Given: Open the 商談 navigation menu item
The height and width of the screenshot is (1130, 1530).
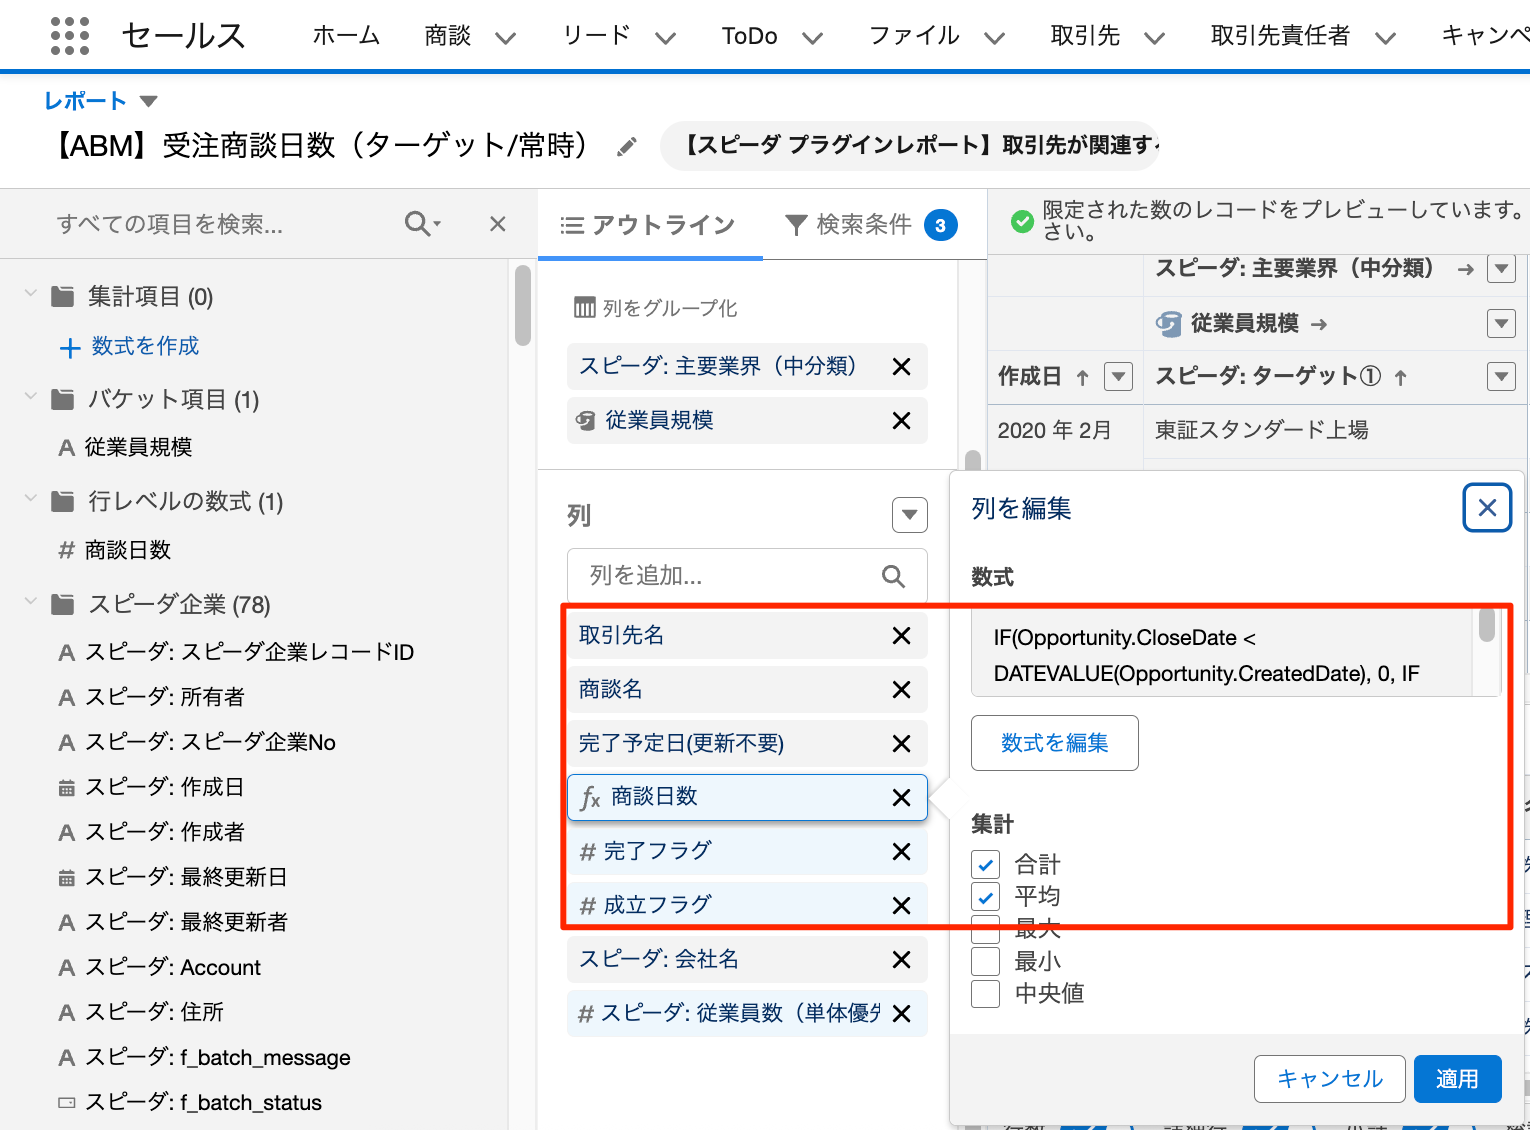Looking at the screenshot, I should click(x=448, y=37).
